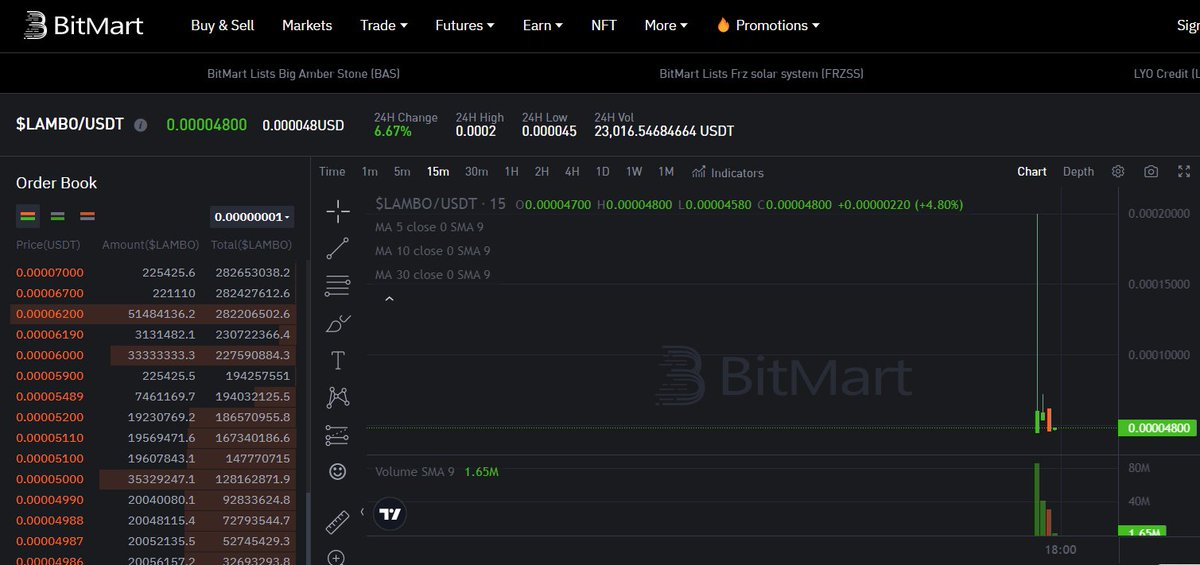
Task: Open chart settings gear
Action: point(1119,172)
